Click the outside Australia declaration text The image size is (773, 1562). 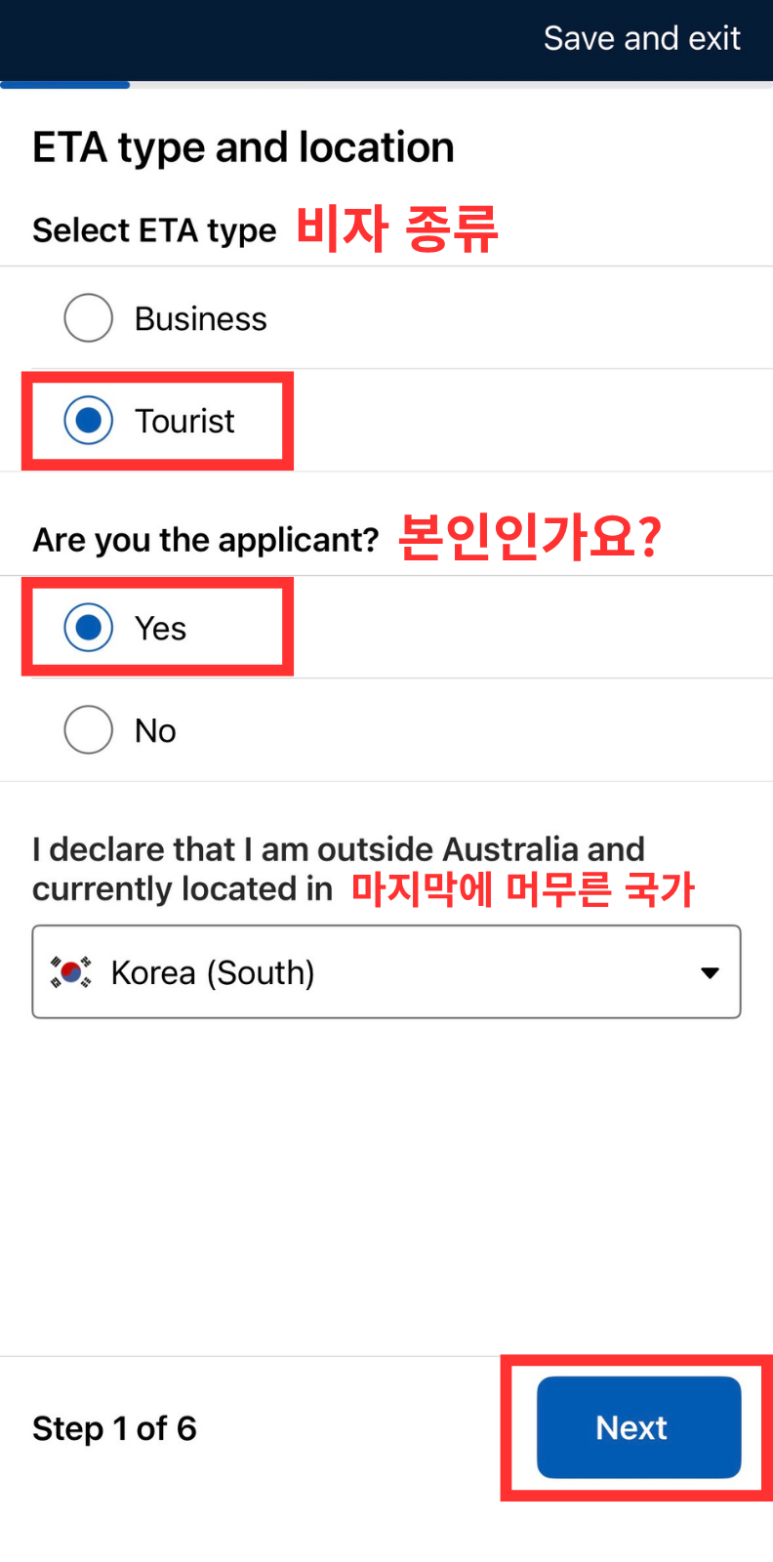click(x=339, y=869)
